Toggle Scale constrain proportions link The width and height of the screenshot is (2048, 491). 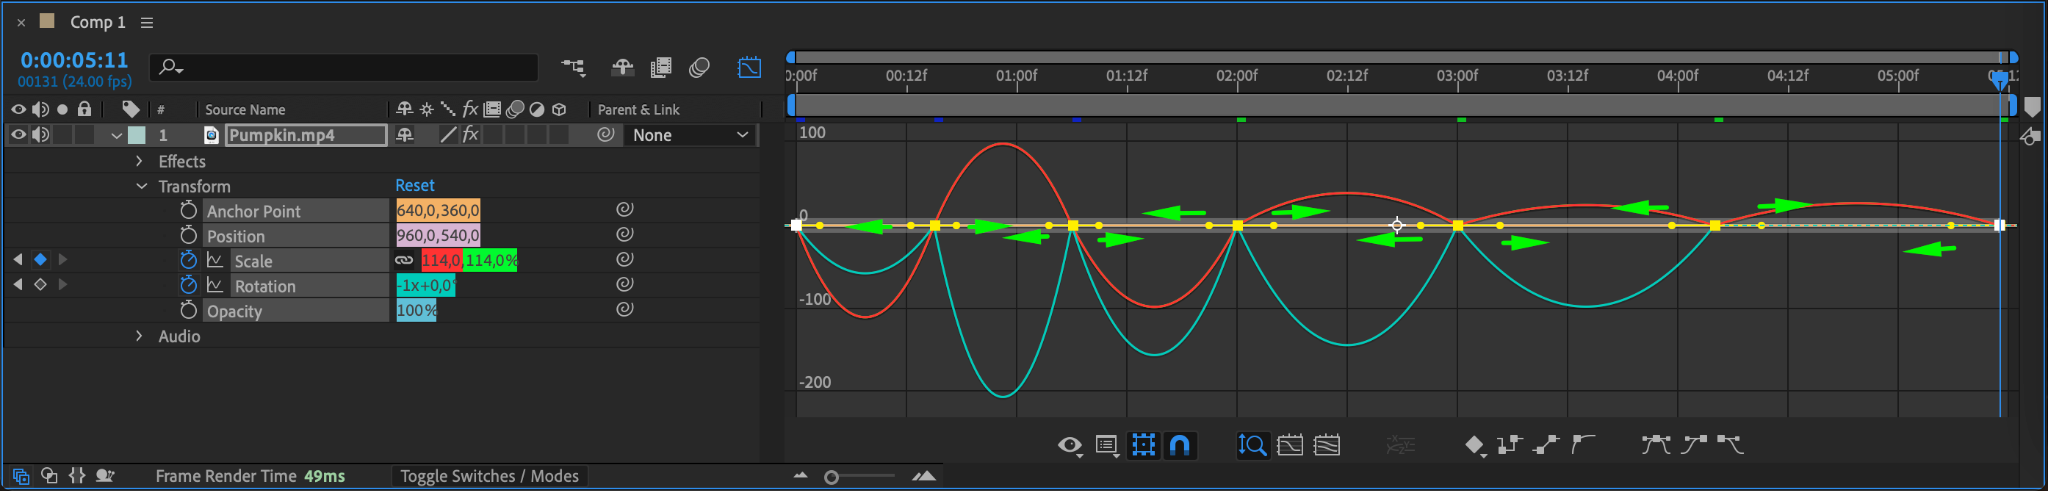[x=404, y=260]
